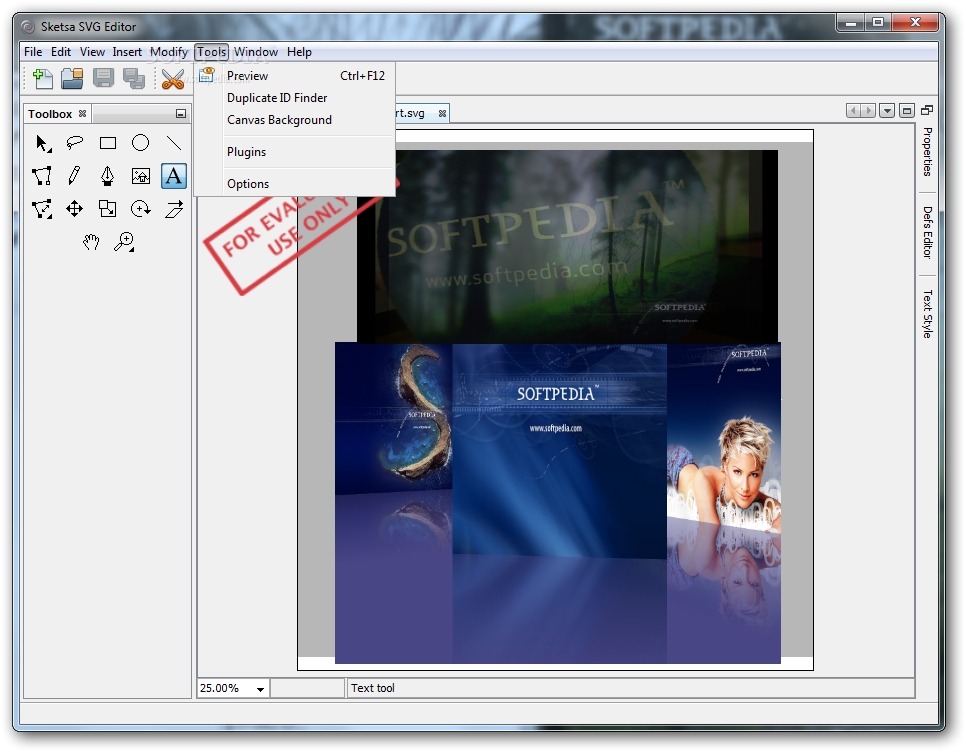966x752 pixels.
Task: Select the Skew tool
Action: click(174, 209)
